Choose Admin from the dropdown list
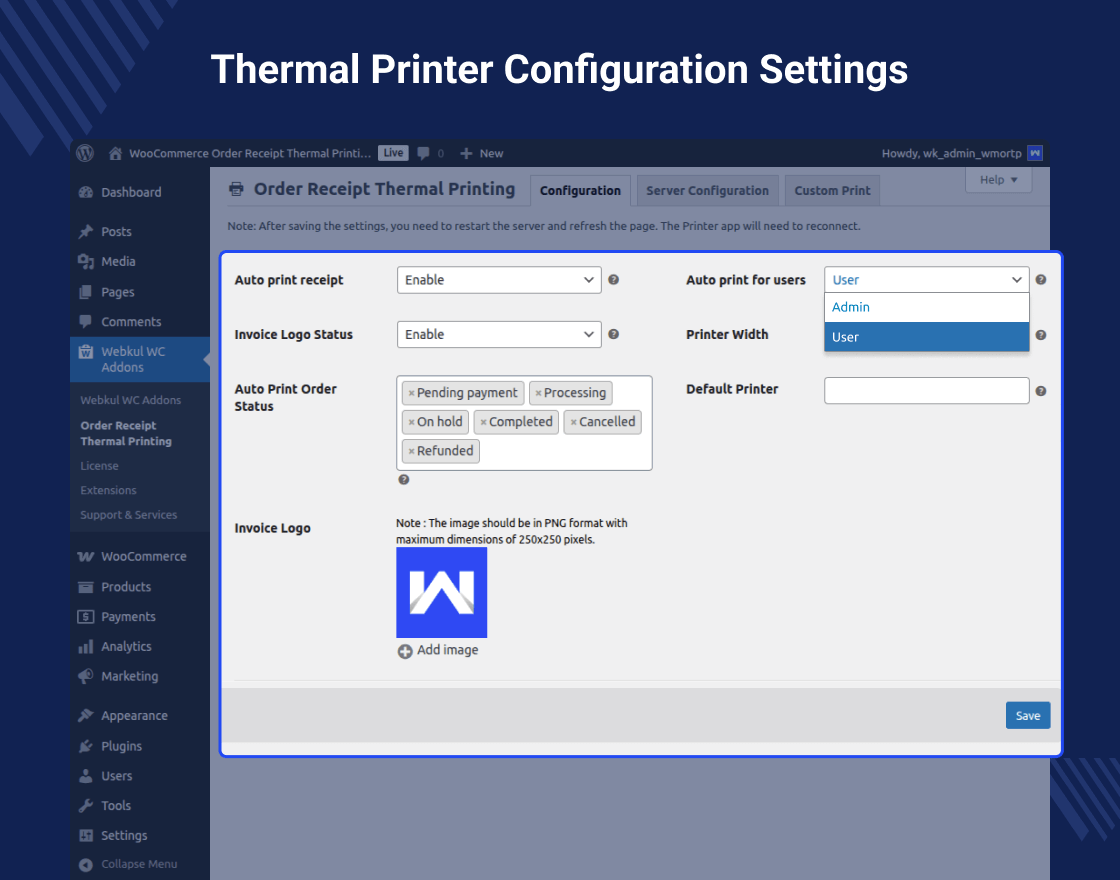 pos(926,307)
